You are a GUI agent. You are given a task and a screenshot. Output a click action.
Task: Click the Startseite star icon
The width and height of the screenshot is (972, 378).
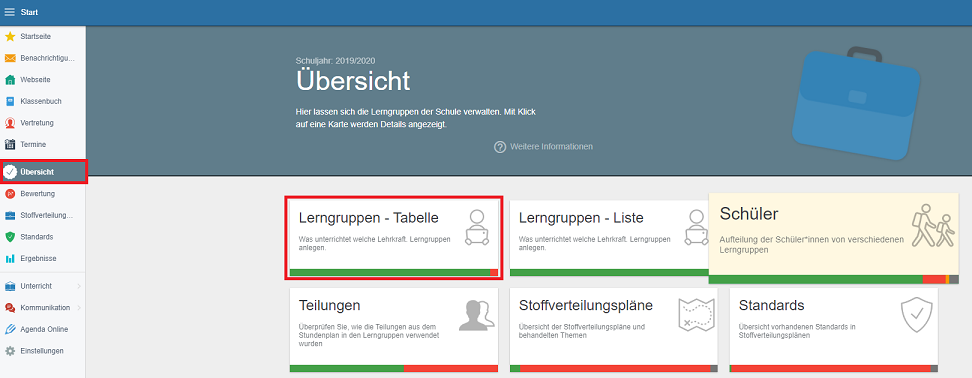point(10,37)
